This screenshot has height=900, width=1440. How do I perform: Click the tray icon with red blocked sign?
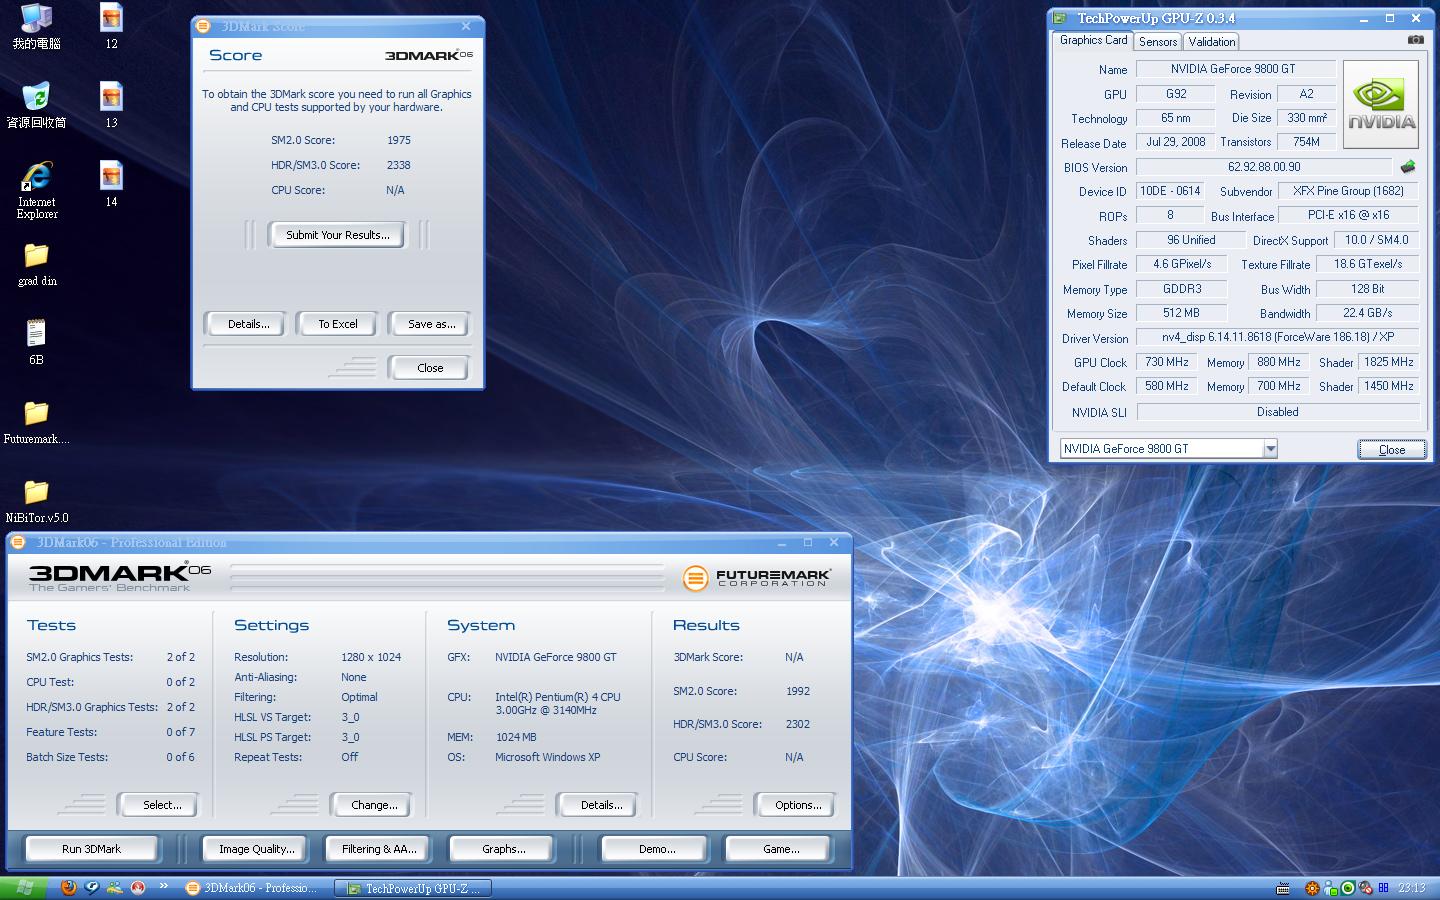(x=1366, y=888)
